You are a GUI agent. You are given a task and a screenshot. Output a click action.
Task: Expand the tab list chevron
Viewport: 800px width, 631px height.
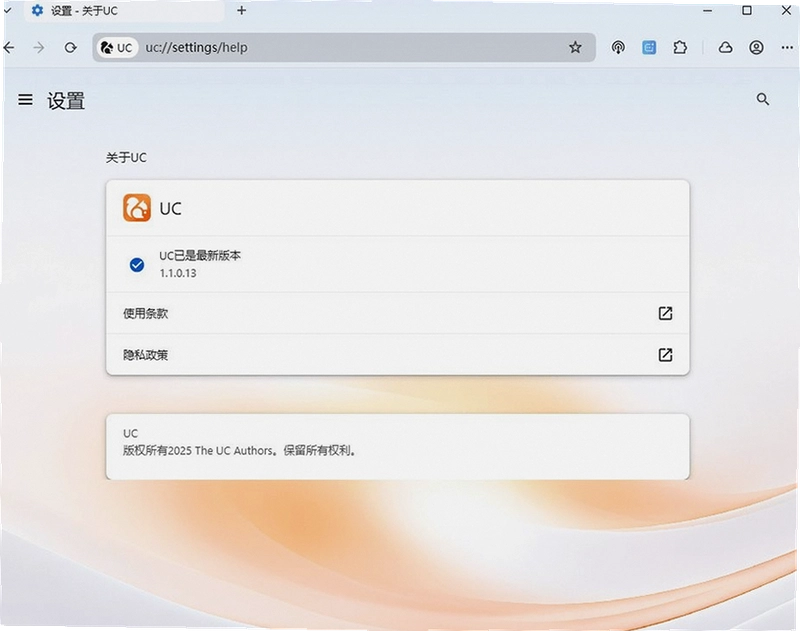click(7, 10)
